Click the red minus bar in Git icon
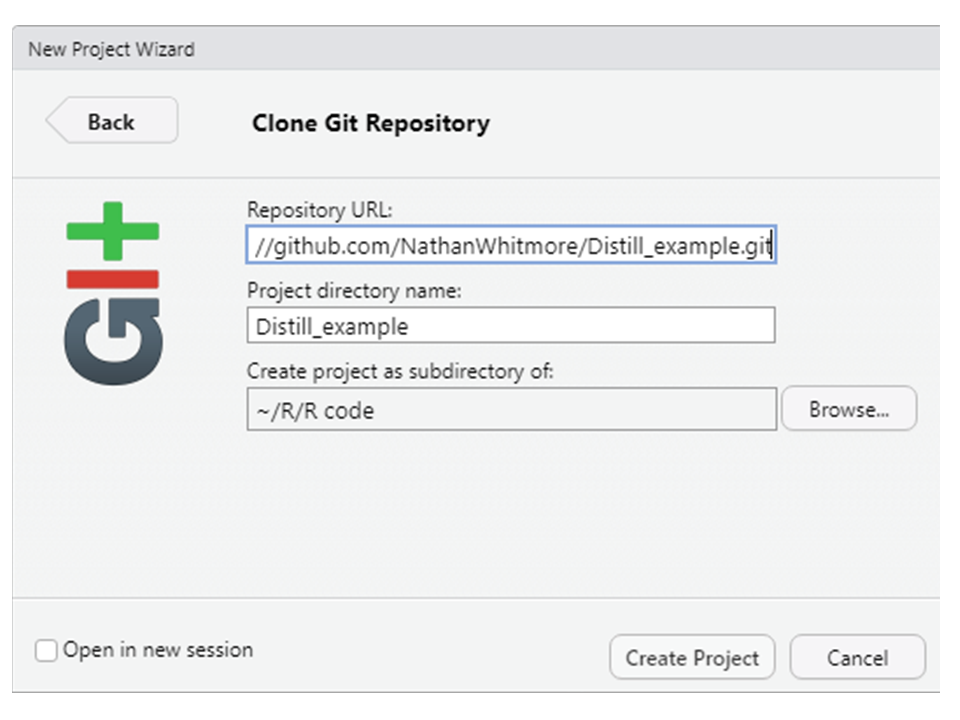Viewport: 960px width, 720px height. pyautogui.click(x=113, y=279)
